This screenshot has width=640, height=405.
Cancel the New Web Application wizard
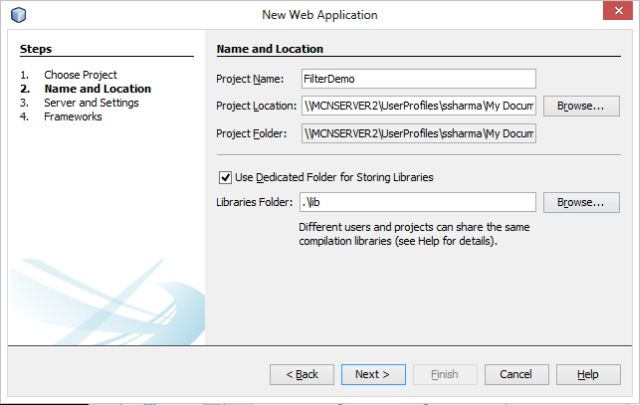(x=516, y=374)
